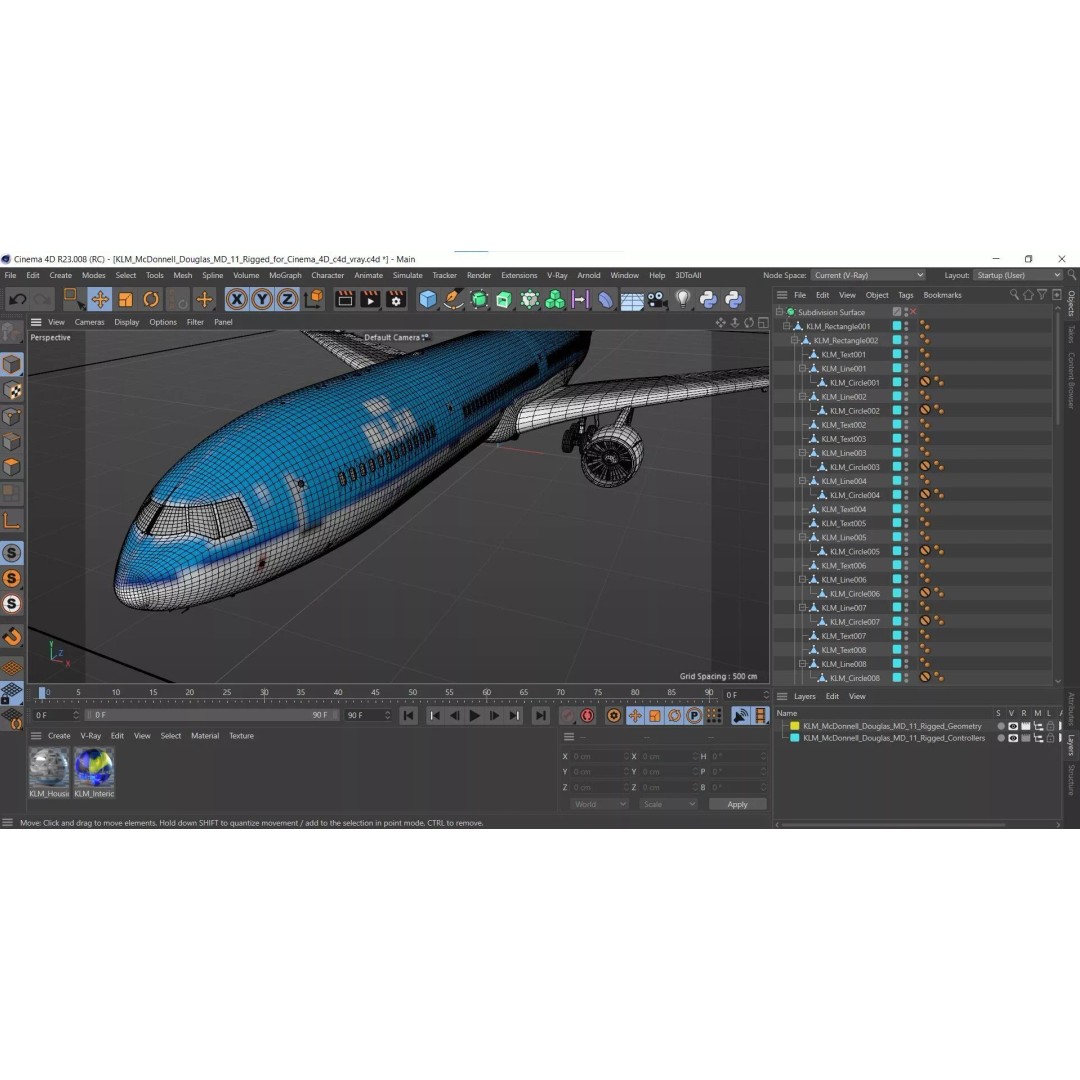1080x1080 pixels.
Task: Select KLM_Text003 object
Action: tap(844, 439)
